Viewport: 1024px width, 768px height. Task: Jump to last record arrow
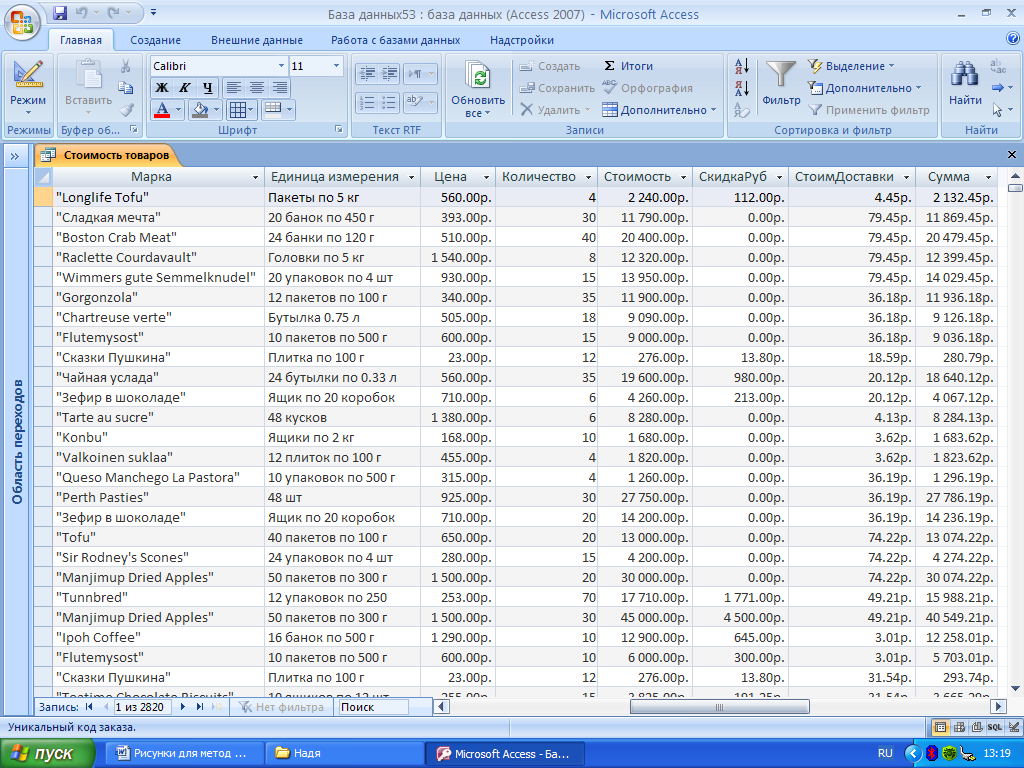pyautogui.click(x=200, y=707)
